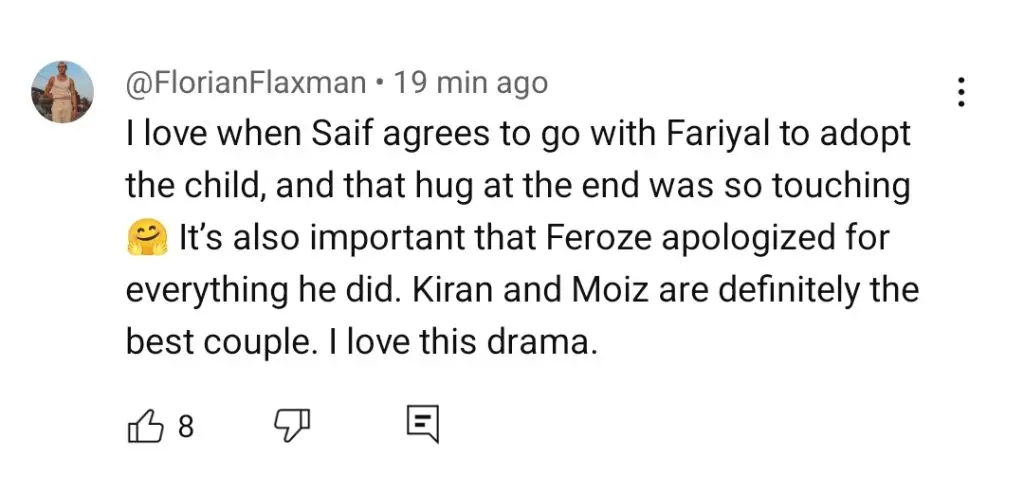Open the three-dot options menu

tap(960, 93)
